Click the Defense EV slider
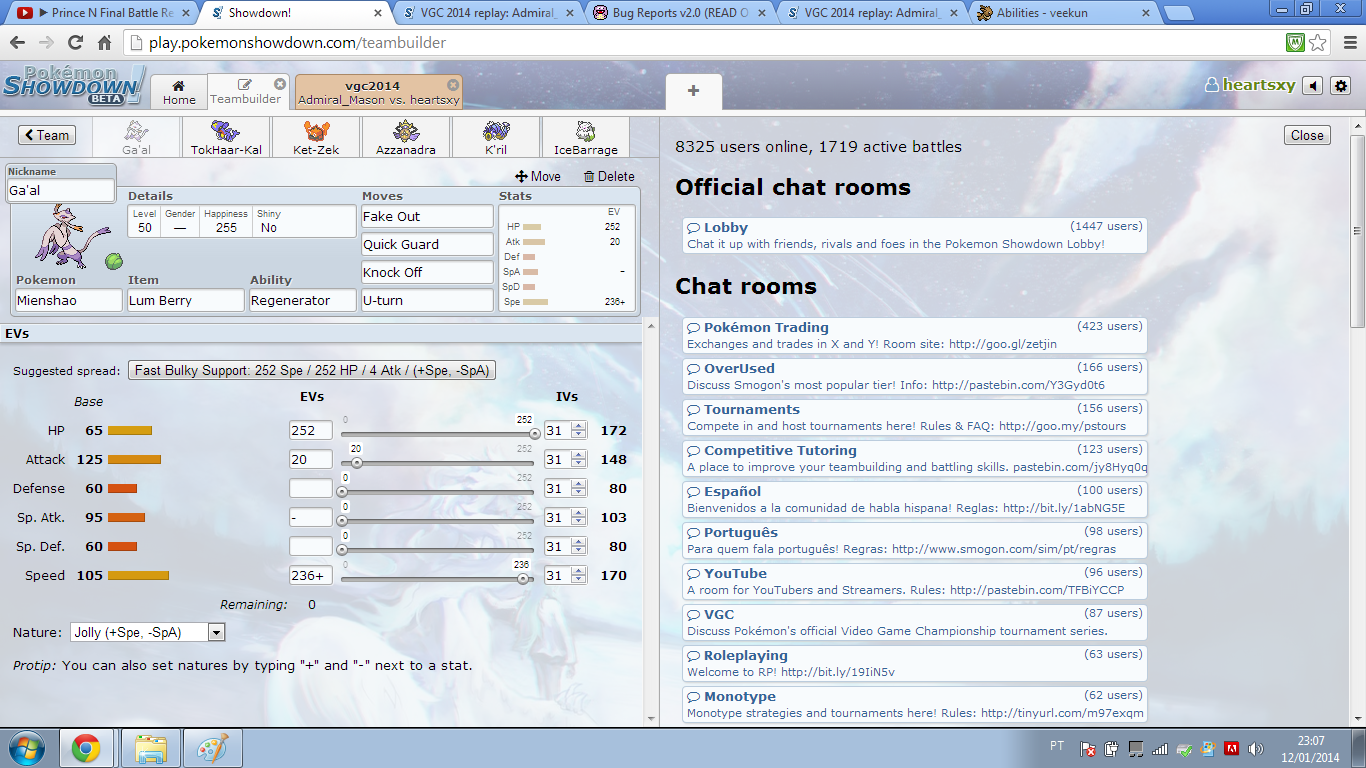This screenshot has width=1366, height=768. (x=438, y=491)
